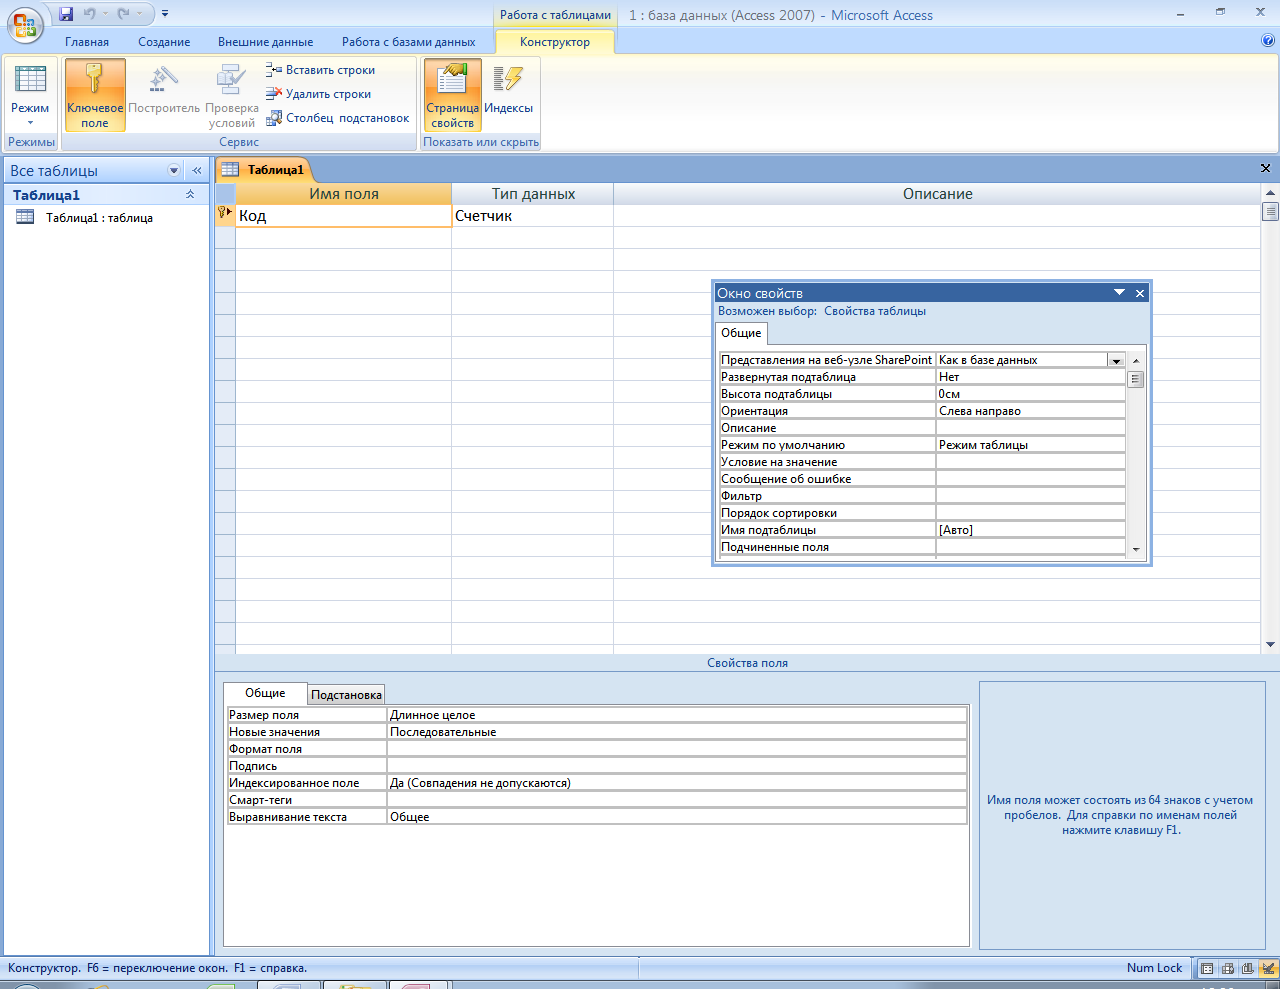Undo the last action
The height and width of the screenshot is (989, 1280).
pyautogui.click(x=90, y=14)
